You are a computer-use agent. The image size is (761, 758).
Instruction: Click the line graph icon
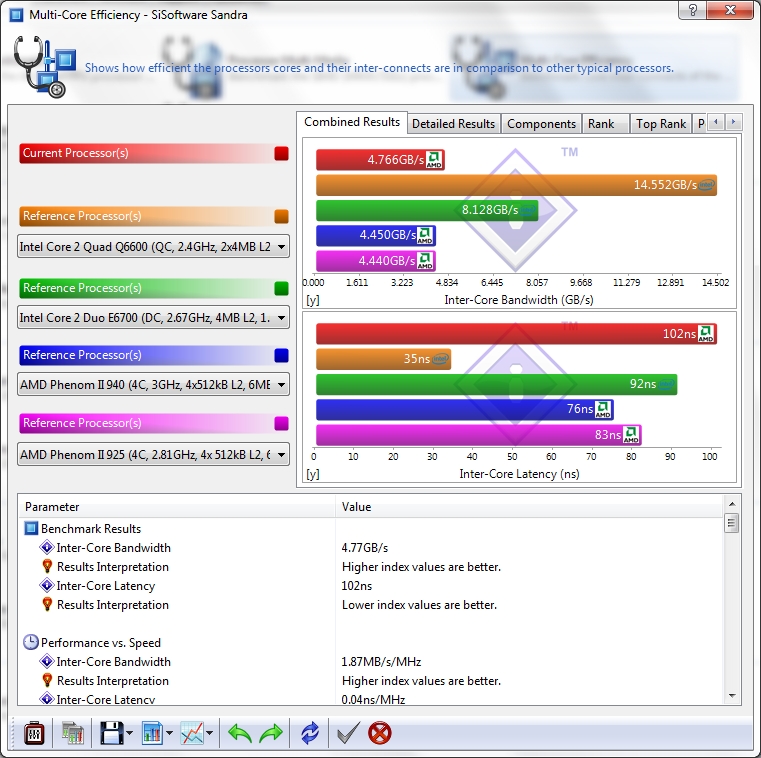(192, 733)
